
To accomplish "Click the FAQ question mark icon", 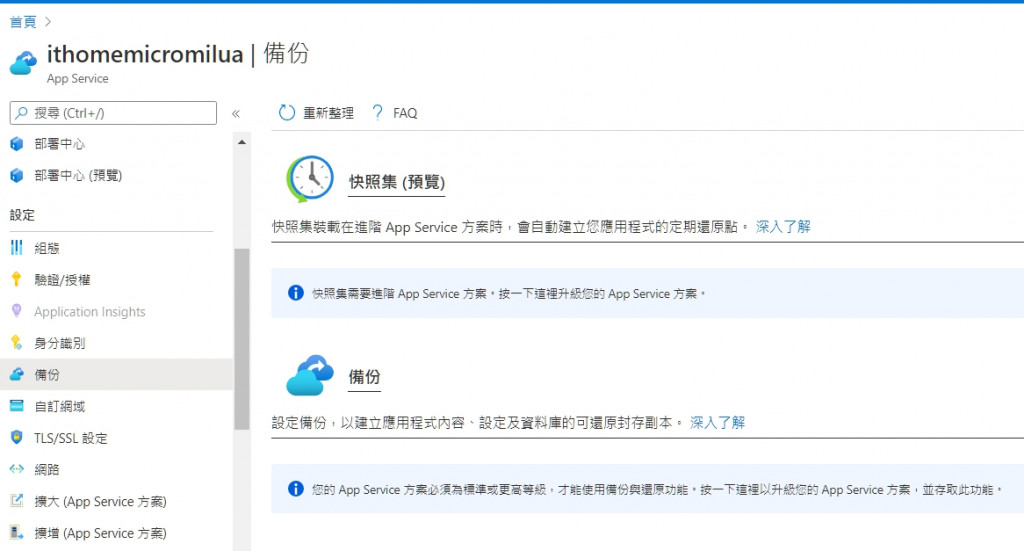I will tap(377, 113).
